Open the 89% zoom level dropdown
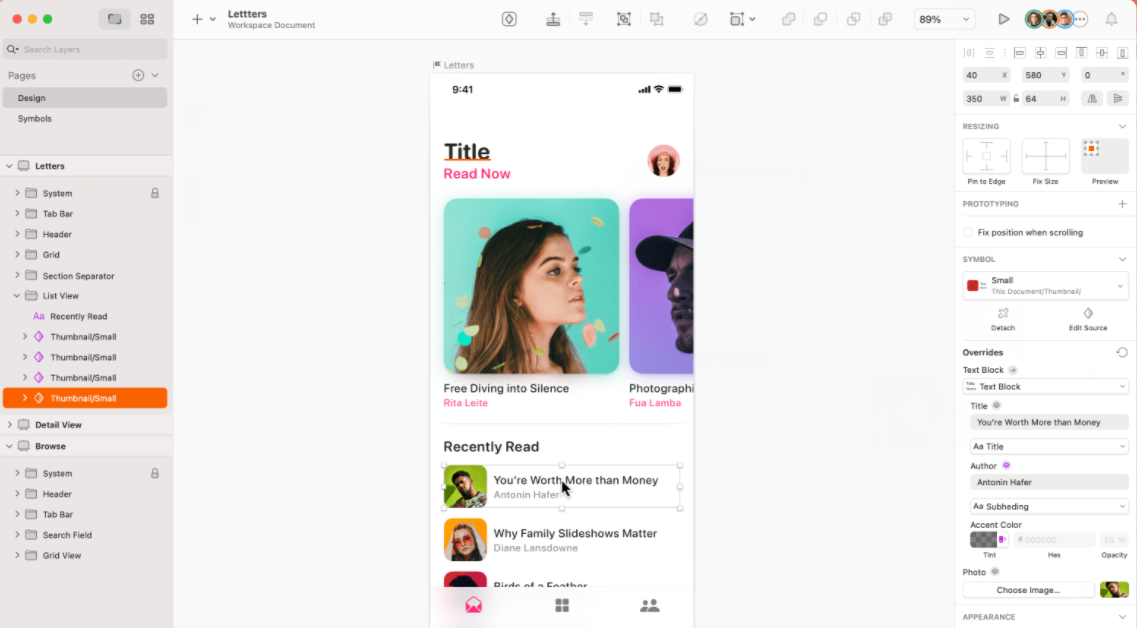 (x=943, y=17)
